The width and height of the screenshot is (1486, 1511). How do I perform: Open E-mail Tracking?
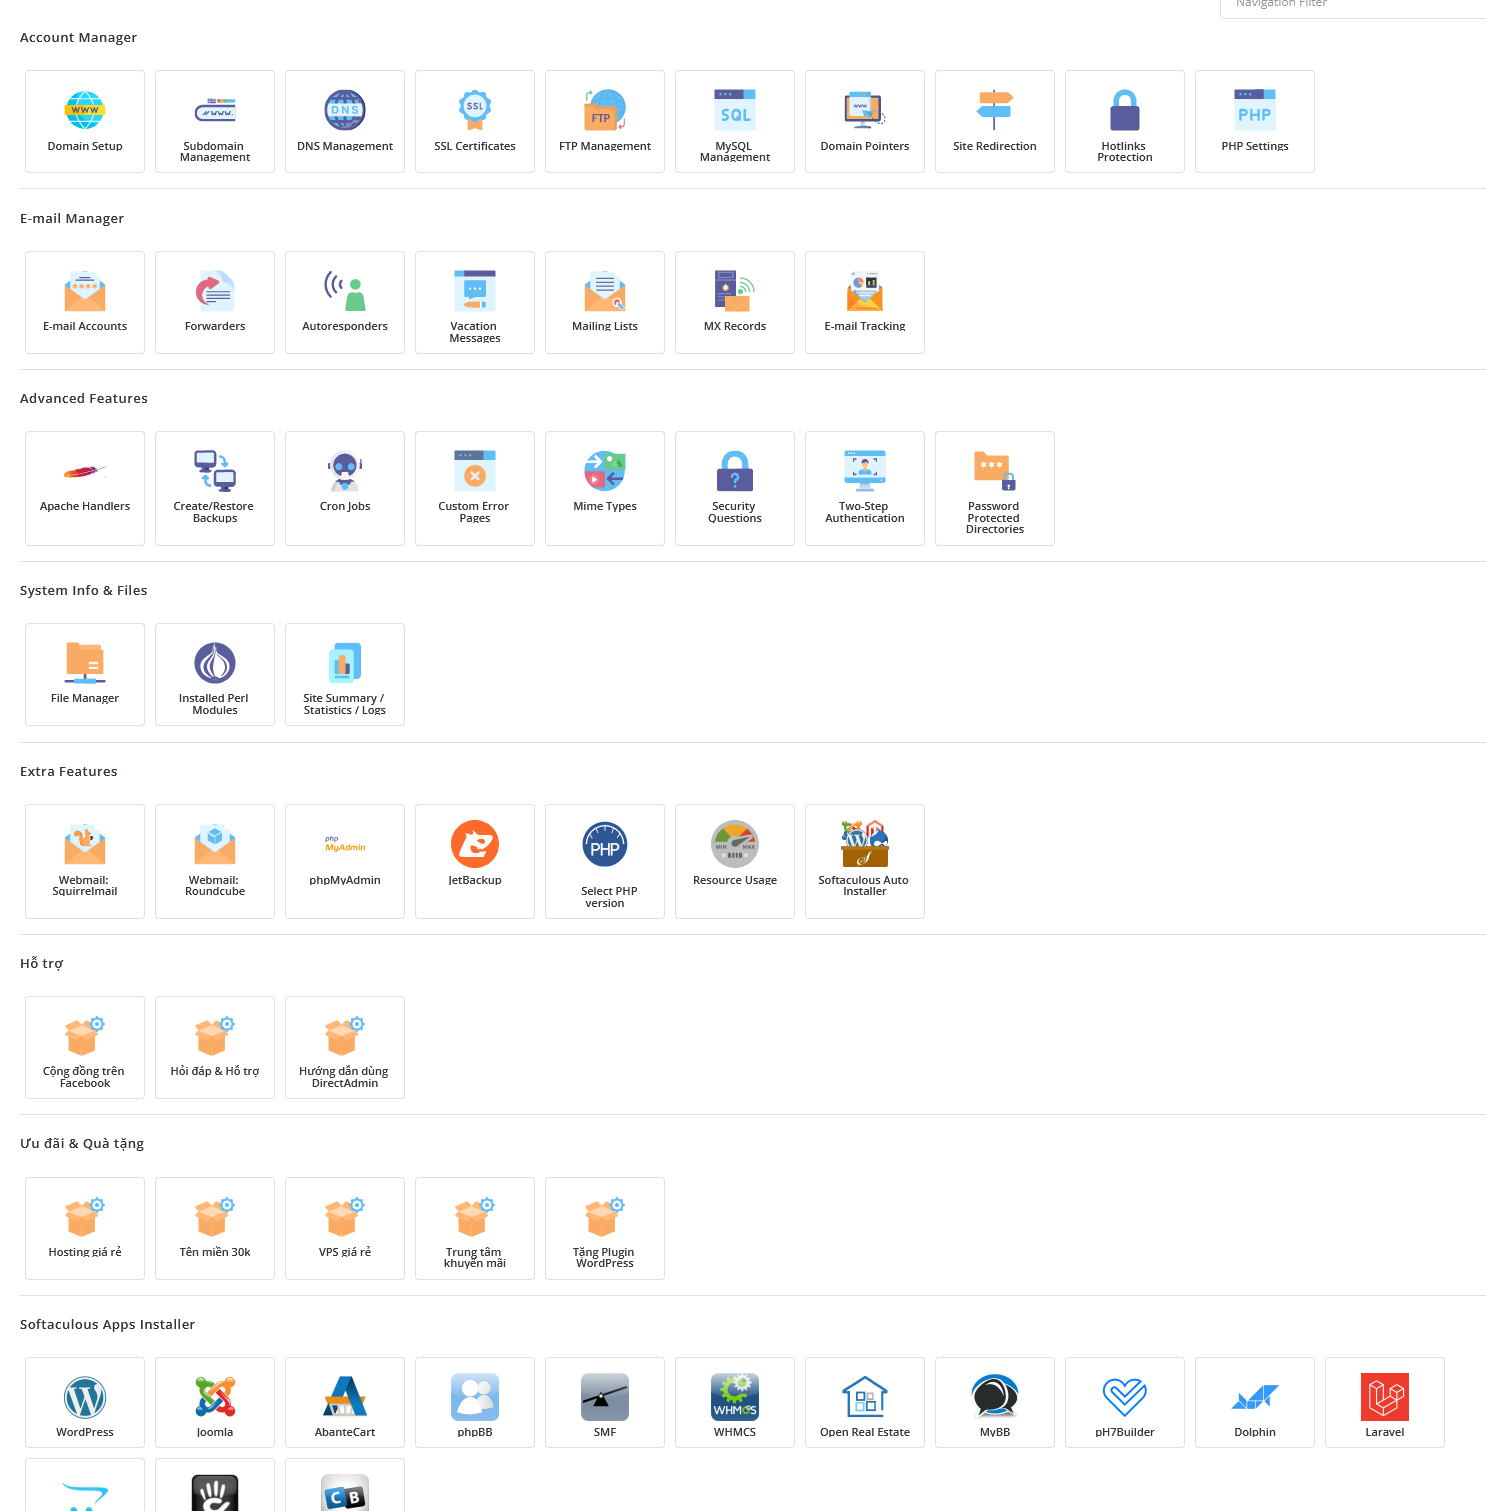pos(865,302)
